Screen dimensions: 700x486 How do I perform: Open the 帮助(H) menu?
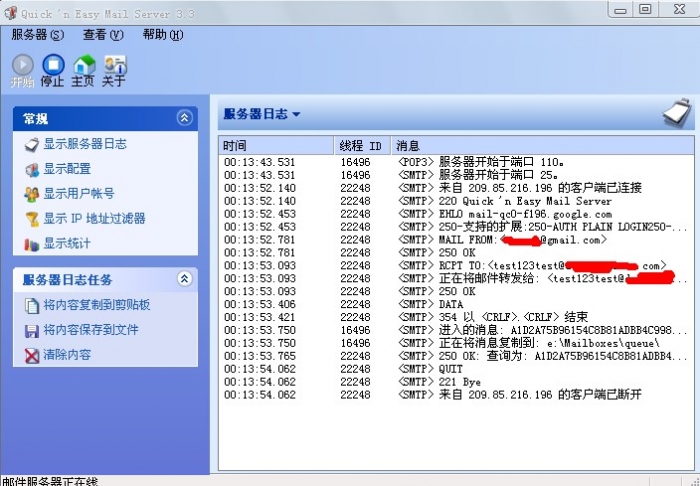(x=163, y=35)
